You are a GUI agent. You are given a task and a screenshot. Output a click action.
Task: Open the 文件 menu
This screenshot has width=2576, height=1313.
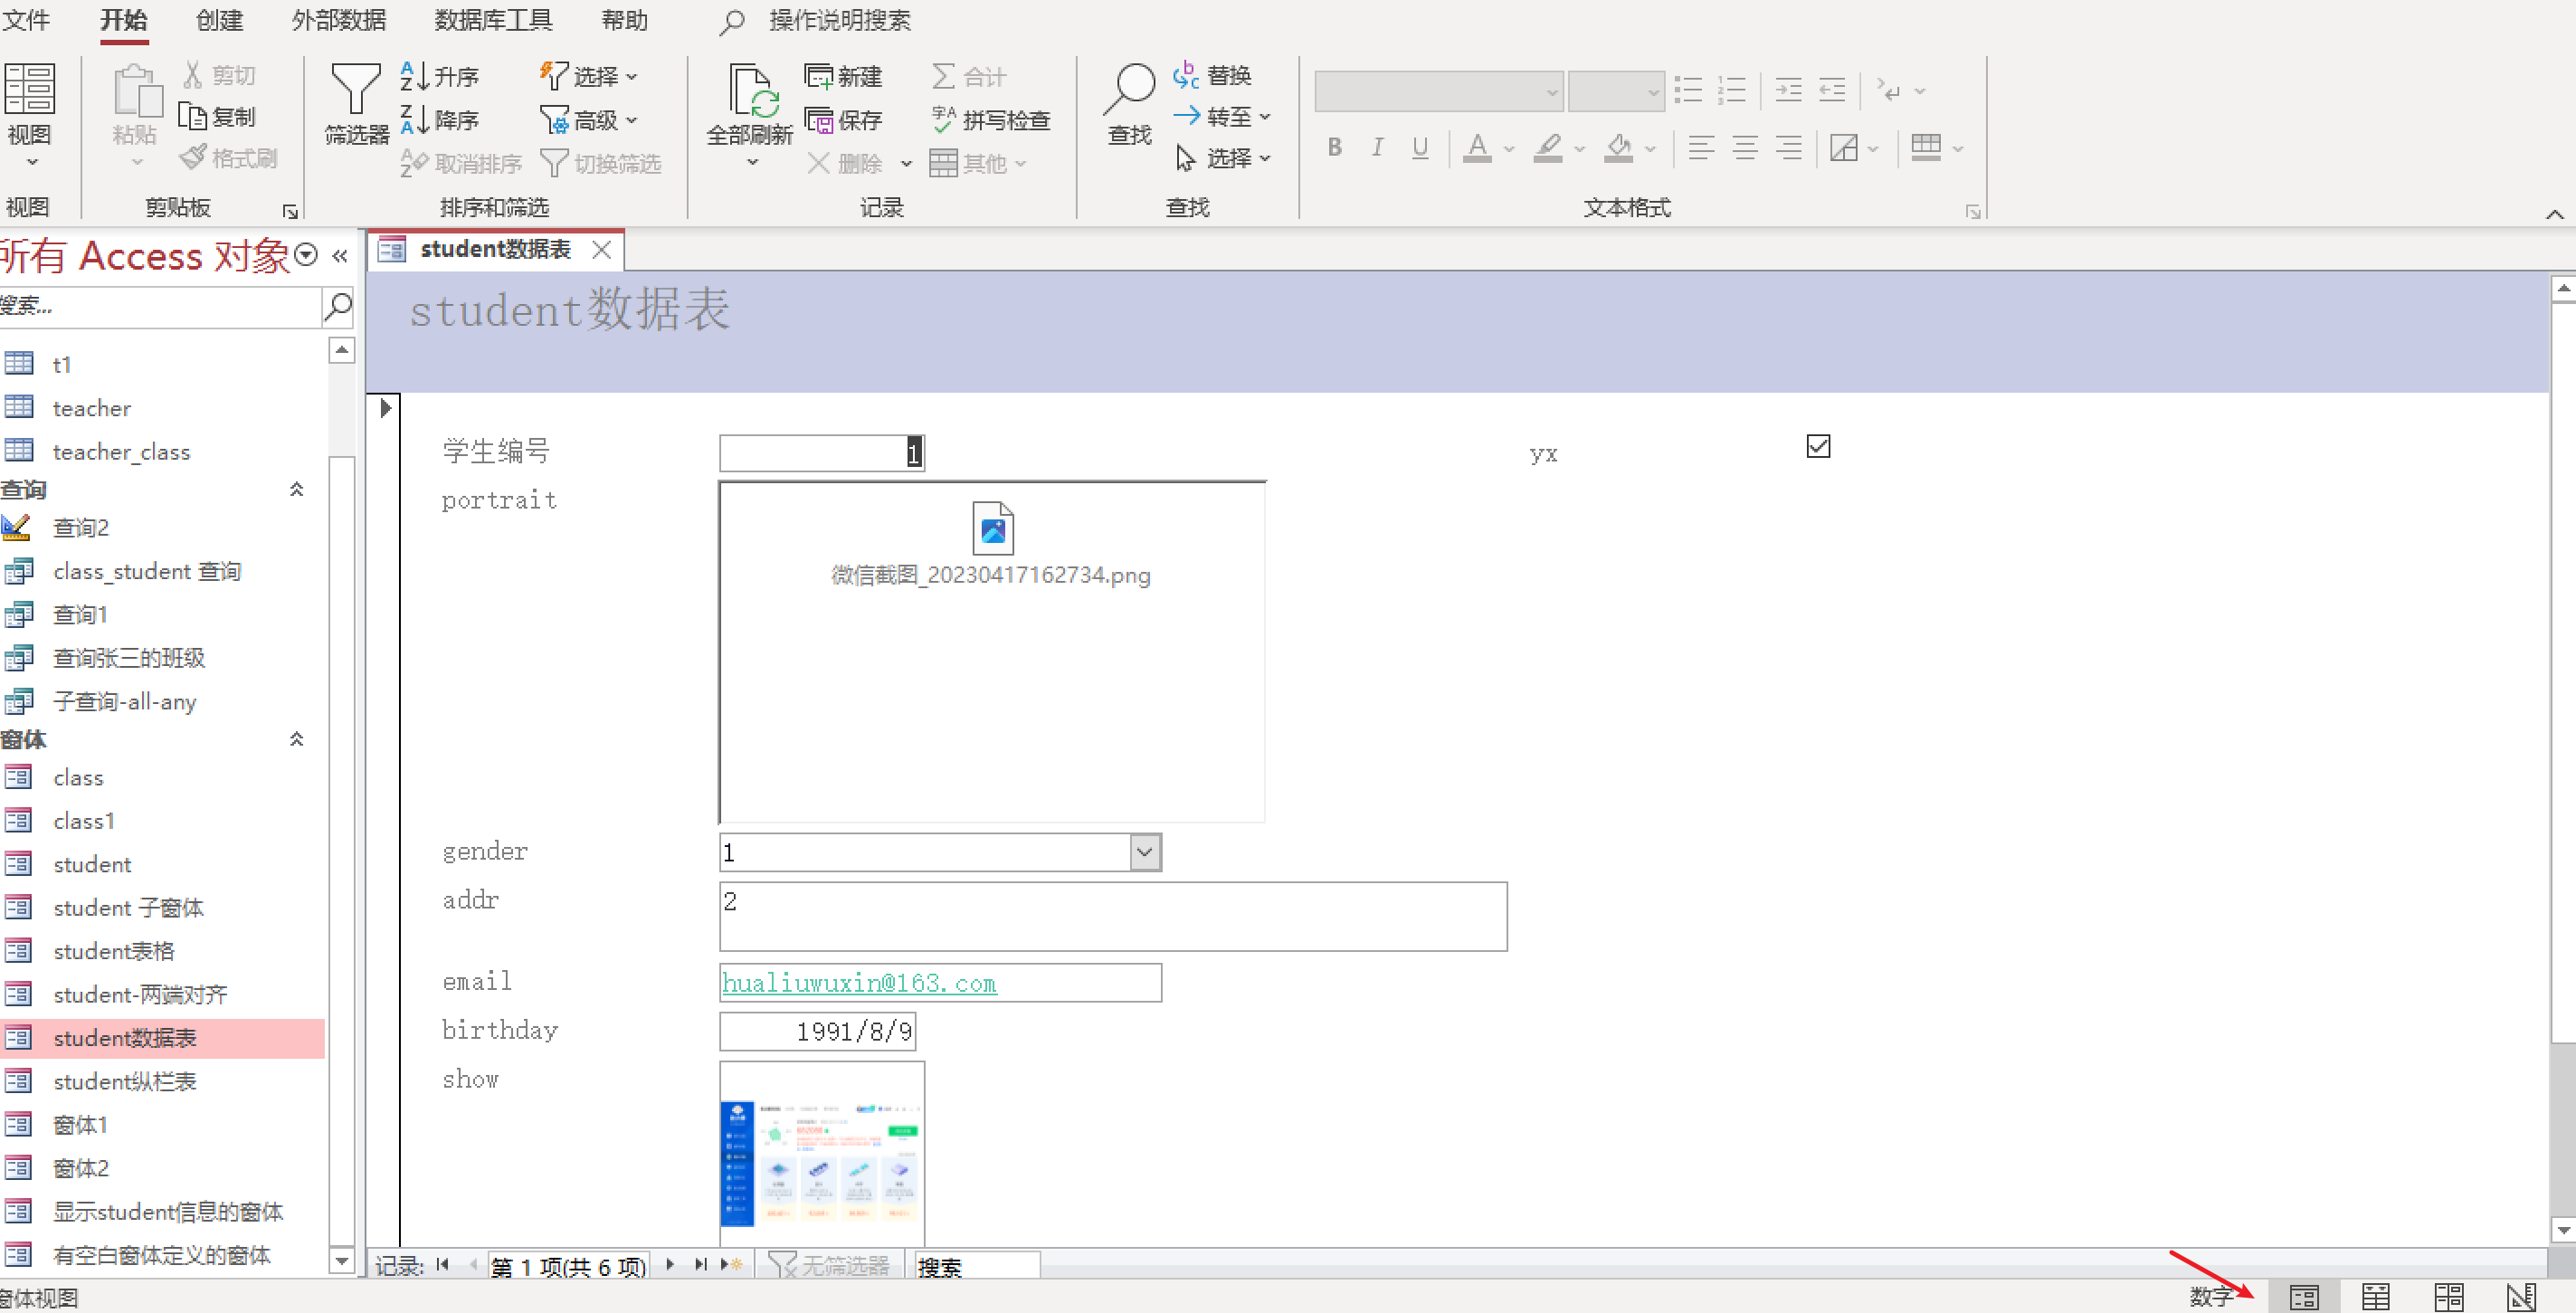pos(26,20)
